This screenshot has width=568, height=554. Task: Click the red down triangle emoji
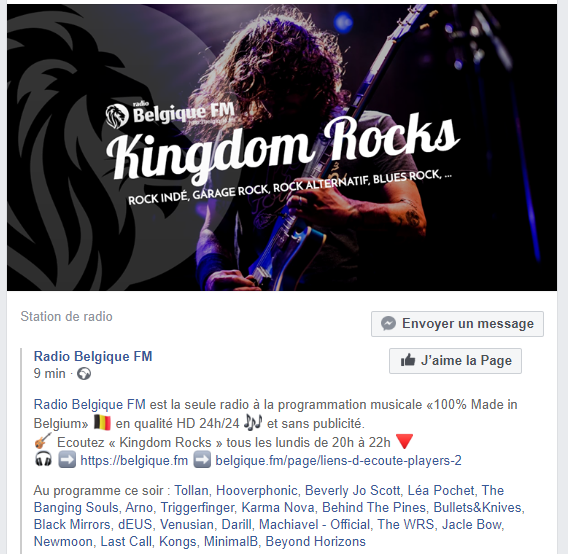click(x=404, y=442)
